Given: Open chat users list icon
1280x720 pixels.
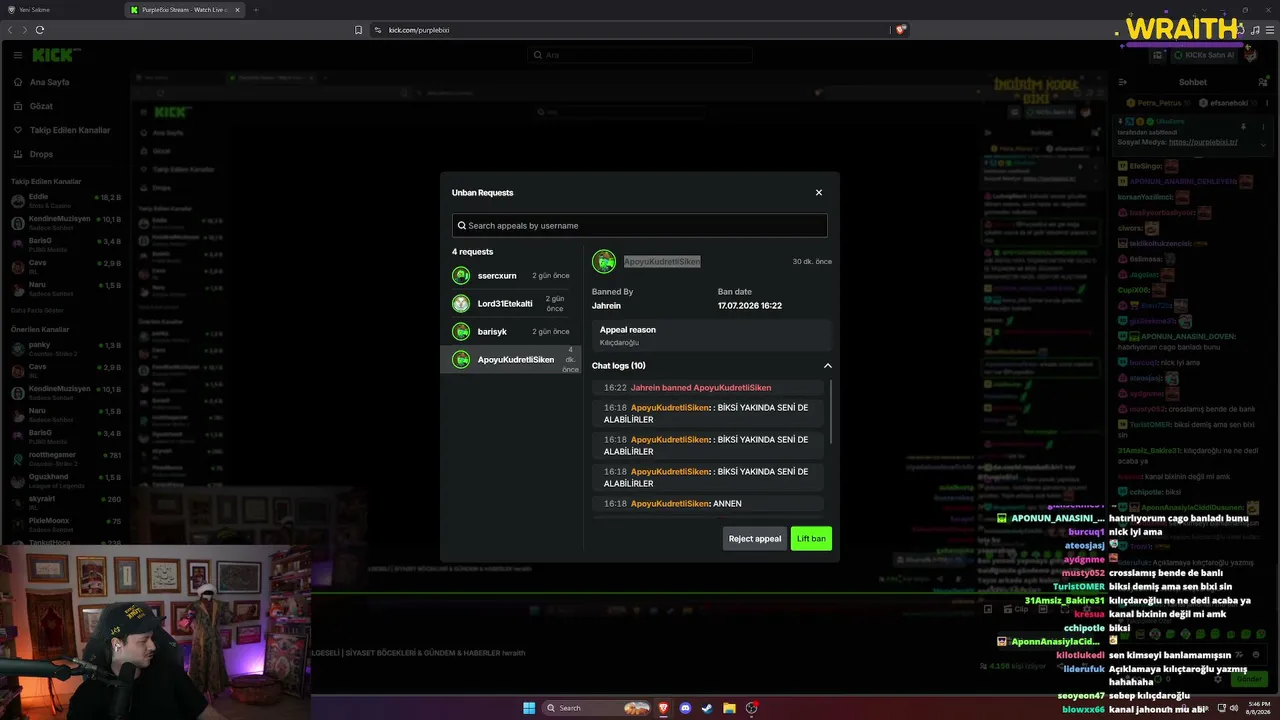Looking at the screenshot, I should (1263, 82).
